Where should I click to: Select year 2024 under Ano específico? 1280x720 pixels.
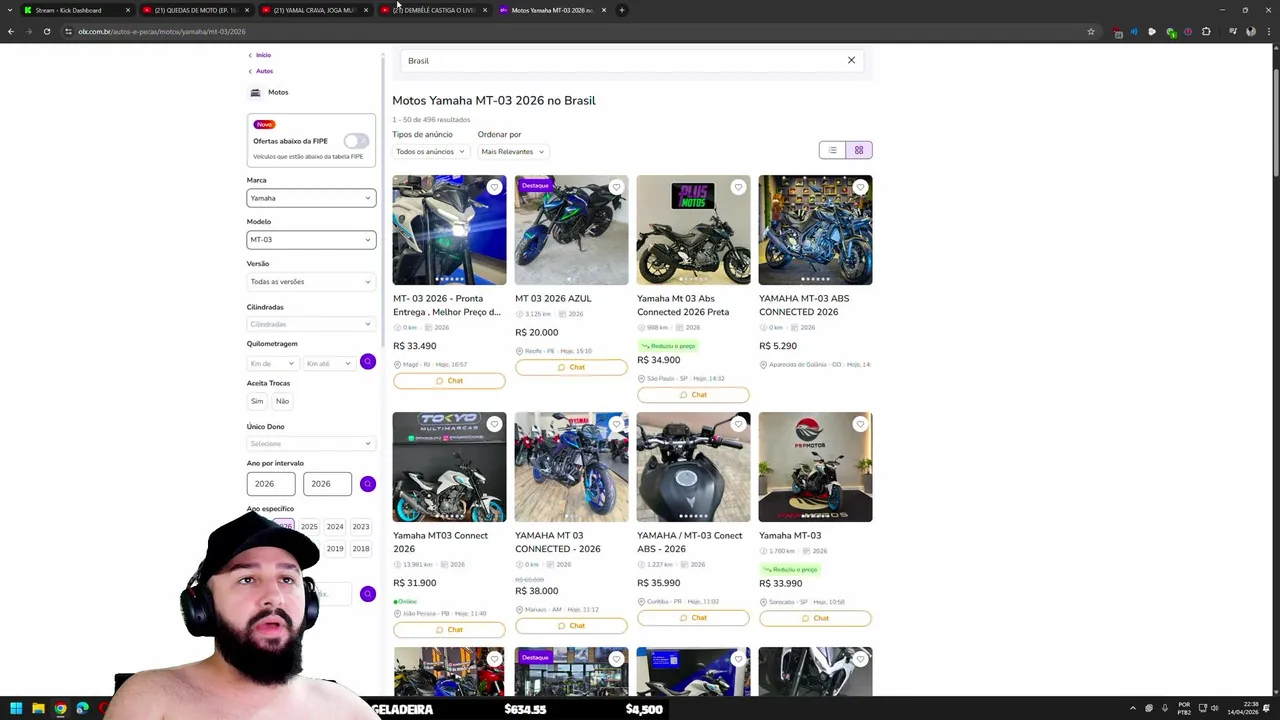coord(335,527)
